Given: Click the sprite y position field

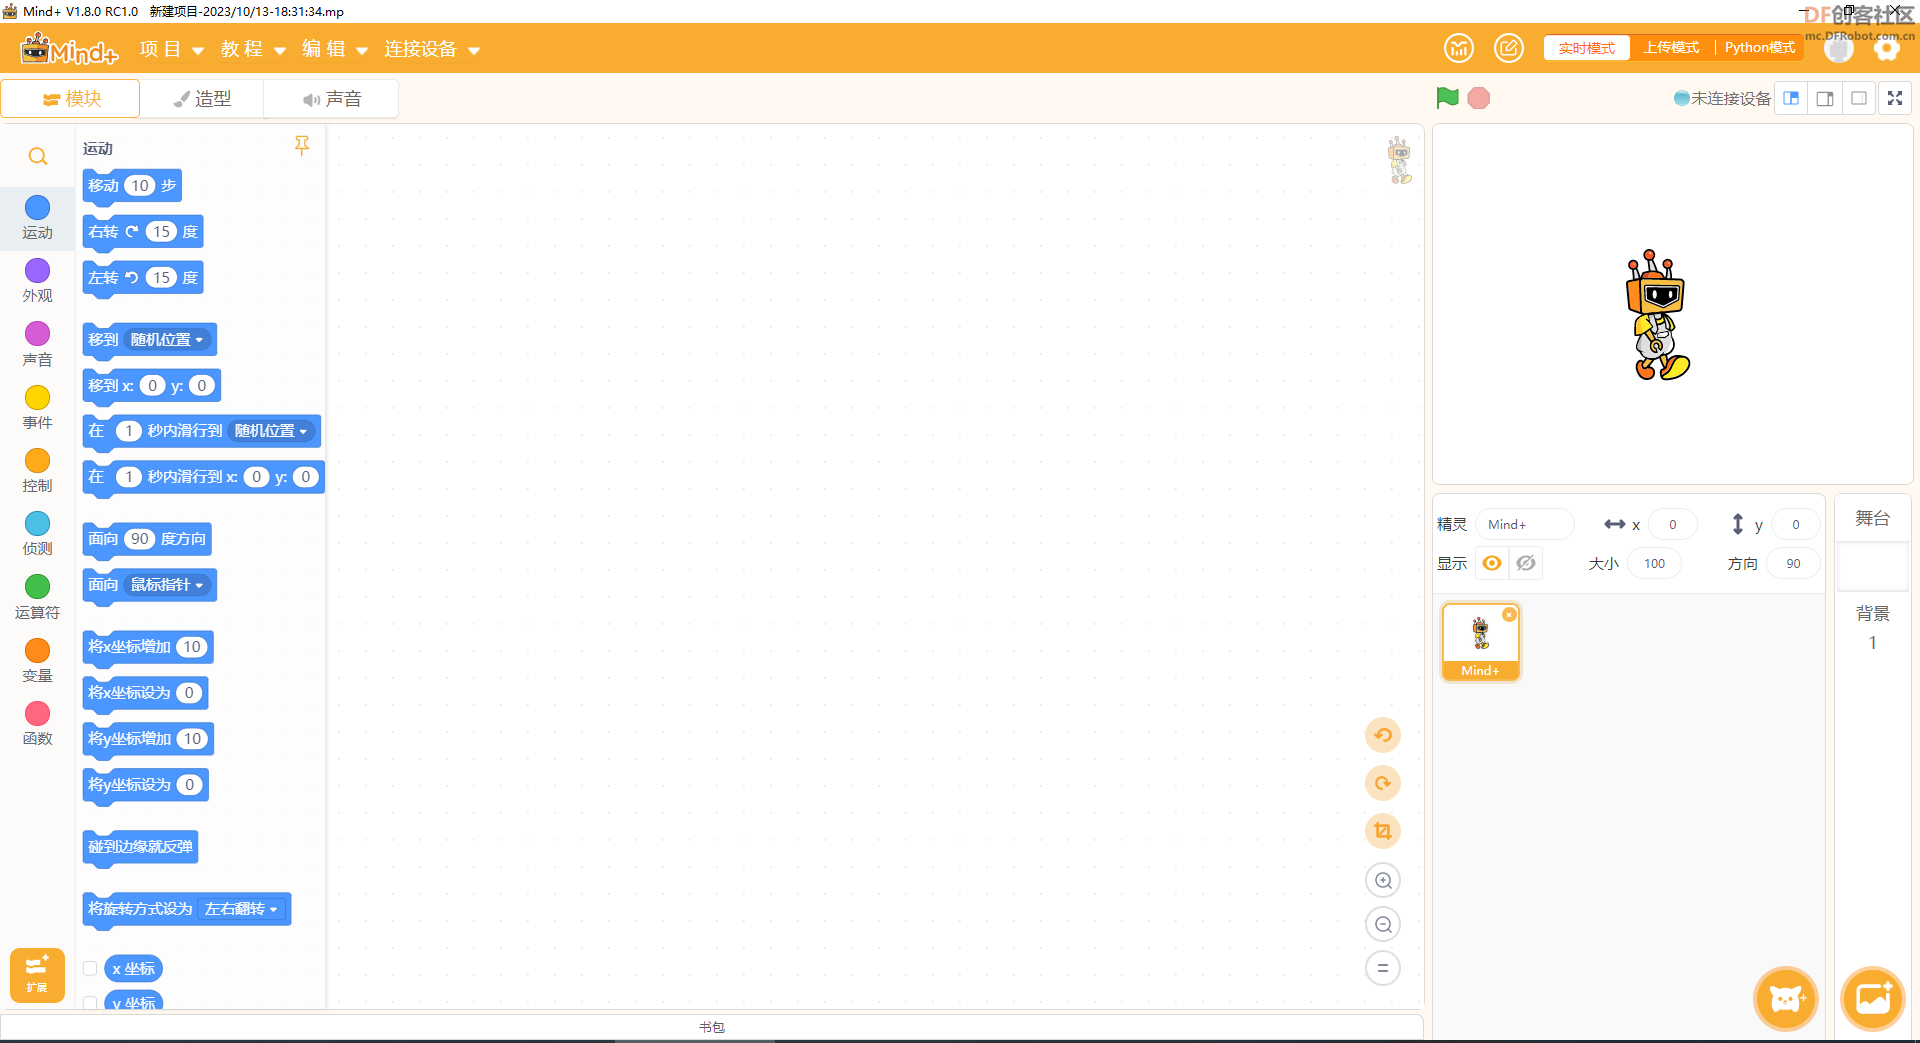Looking at the screenshot, I should (1795, 524).
